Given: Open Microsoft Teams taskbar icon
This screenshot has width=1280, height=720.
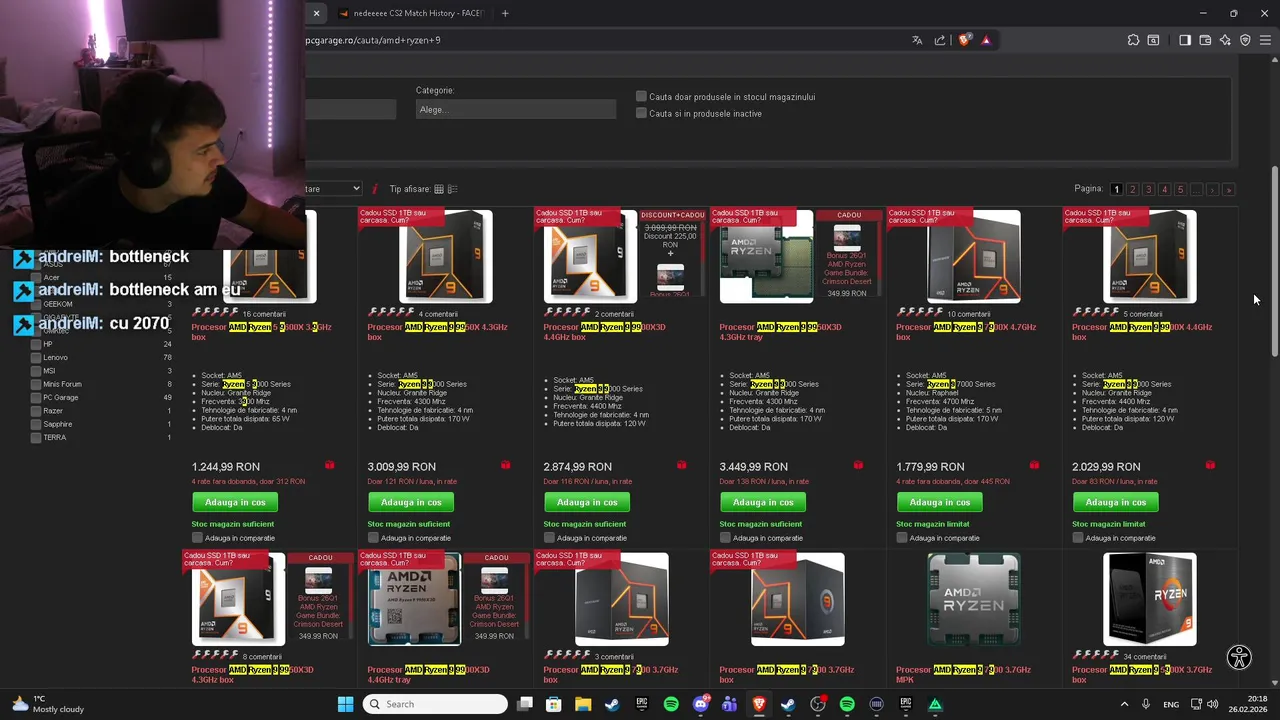Looking at the screenshot, I should 730,704.
